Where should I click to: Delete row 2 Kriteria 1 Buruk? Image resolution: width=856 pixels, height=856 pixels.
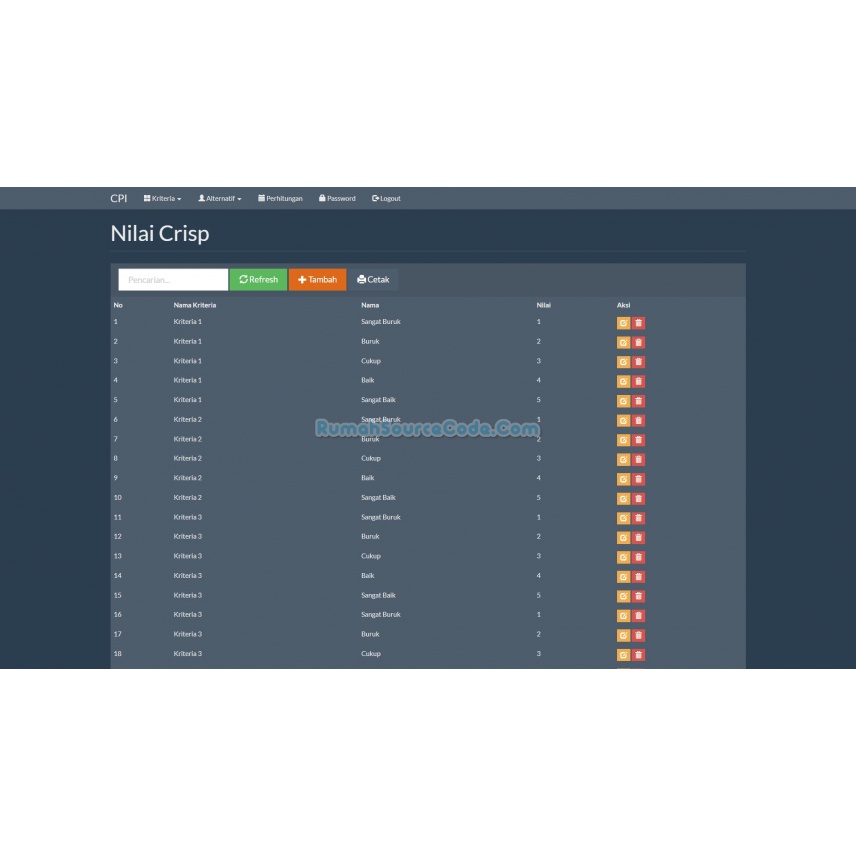tap(638, 343)
